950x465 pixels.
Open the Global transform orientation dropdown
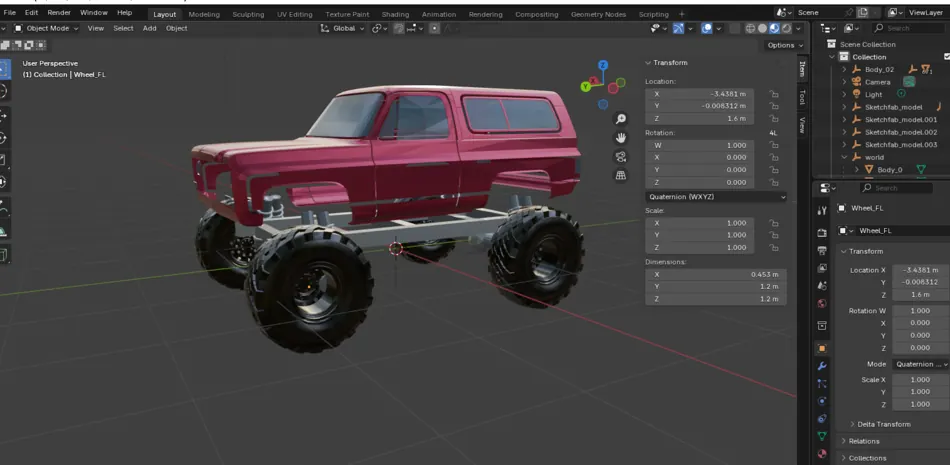343,28
